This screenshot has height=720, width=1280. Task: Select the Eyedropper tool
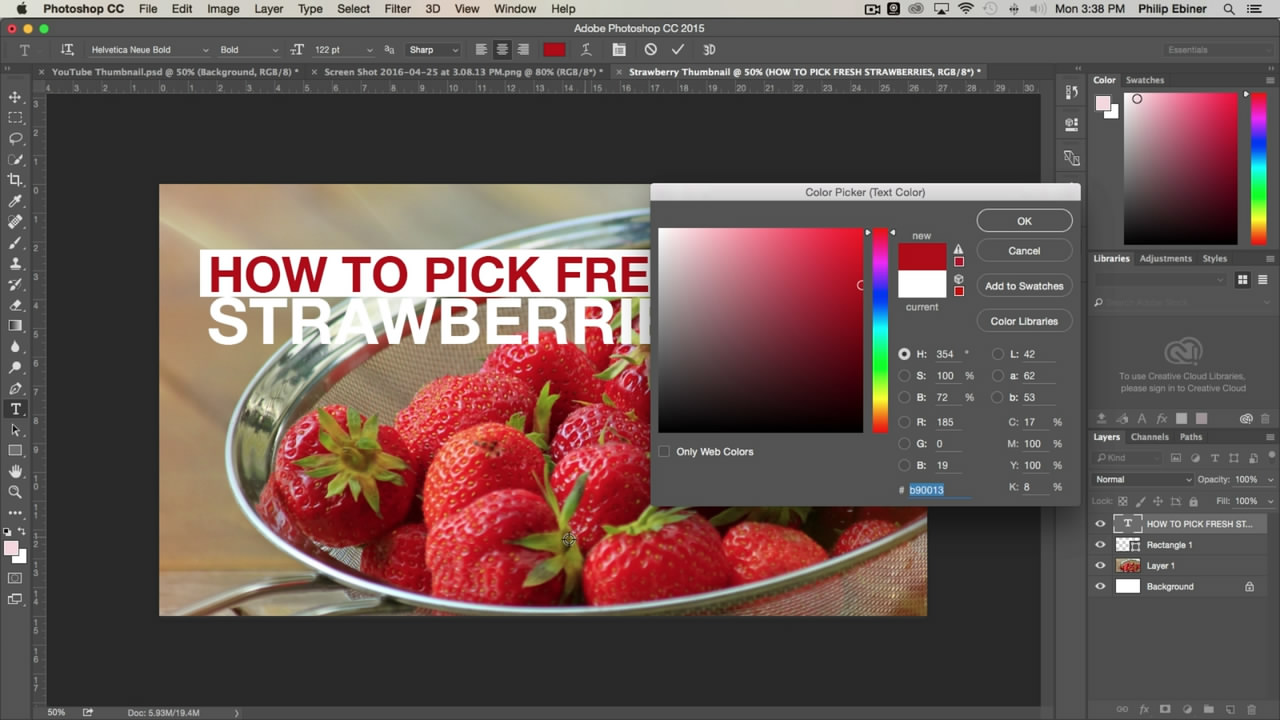pyautogui.click(x=15, y=201)
